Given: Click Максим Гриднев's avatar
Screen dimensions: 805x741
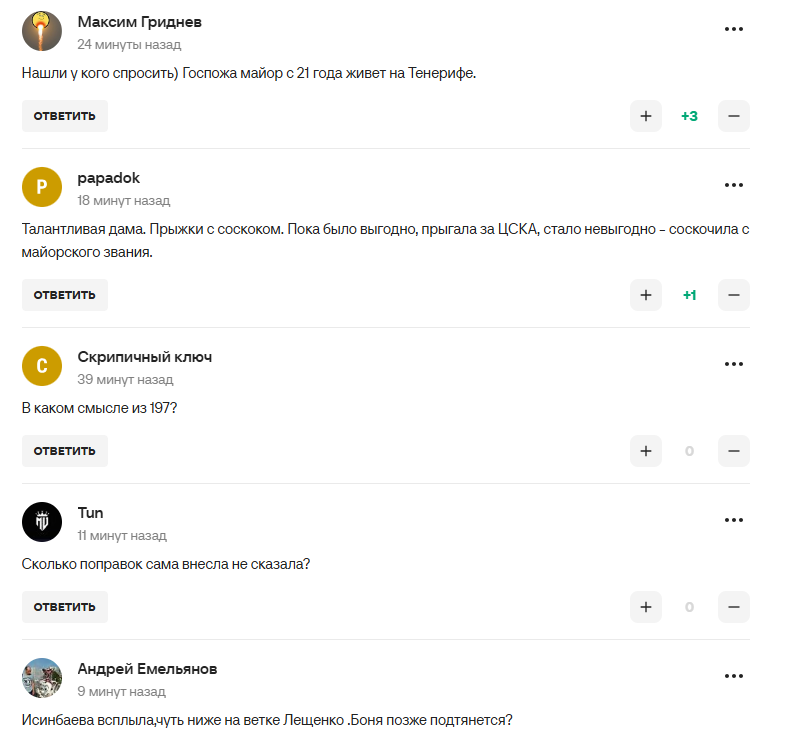Looking at the screenshot, I should point(41,30).
